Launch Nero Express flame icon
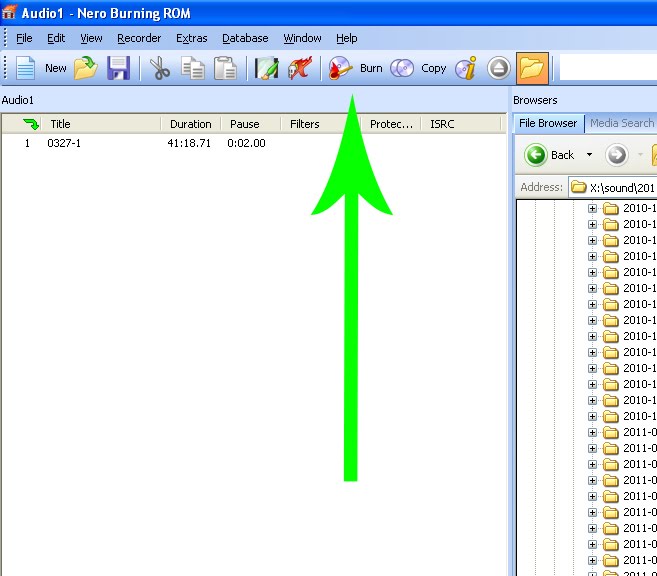This screenshot has height=576, width=657. [x=300, y=68]
